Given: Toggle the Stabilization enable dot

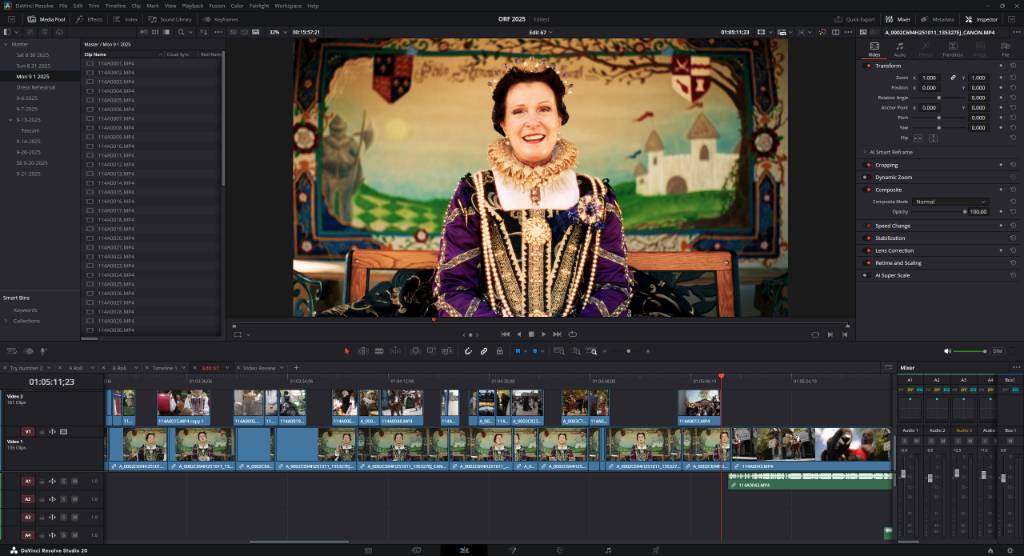Looking at the screenshot, I should click(x=868, y=238).
